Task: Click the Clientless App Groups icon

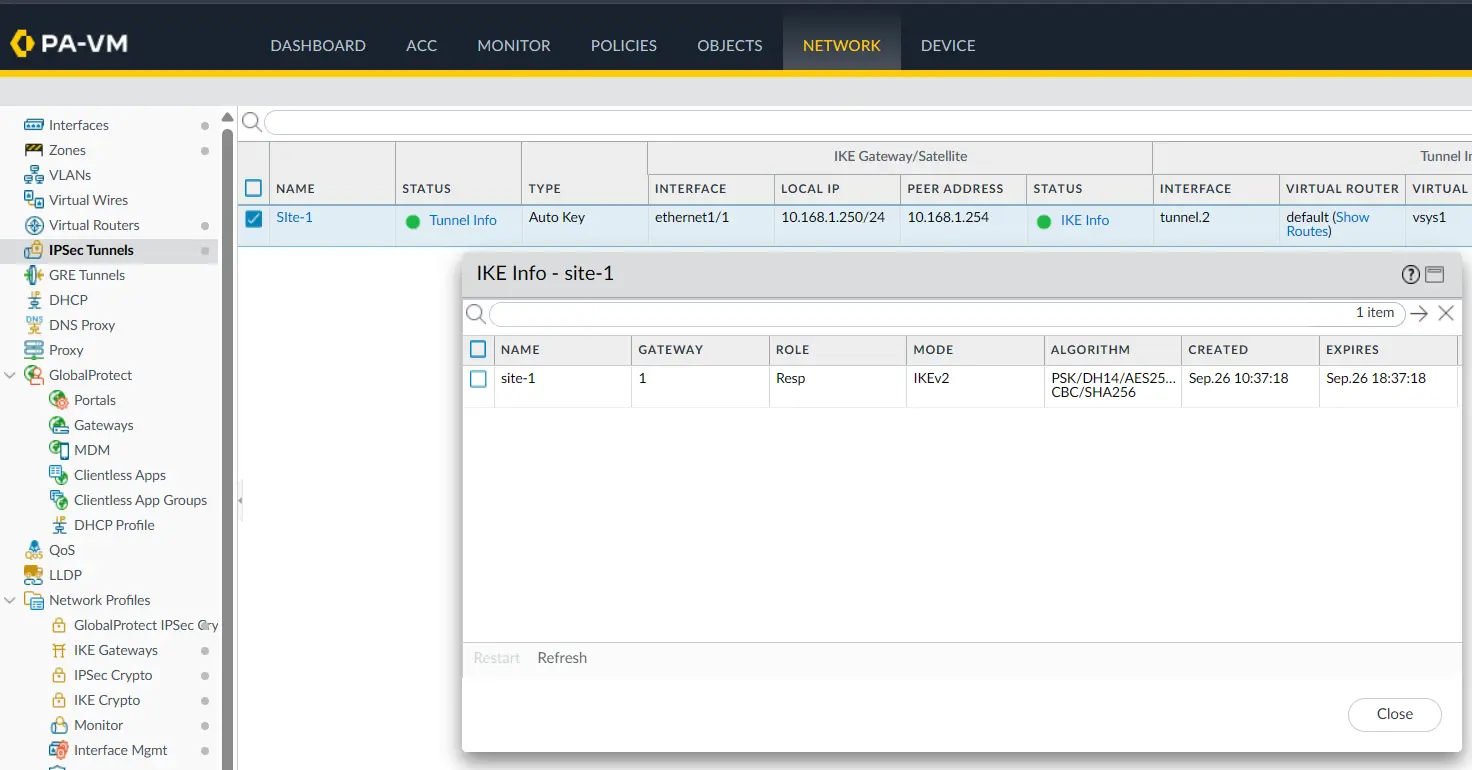Action: click(x=59, y=500)
